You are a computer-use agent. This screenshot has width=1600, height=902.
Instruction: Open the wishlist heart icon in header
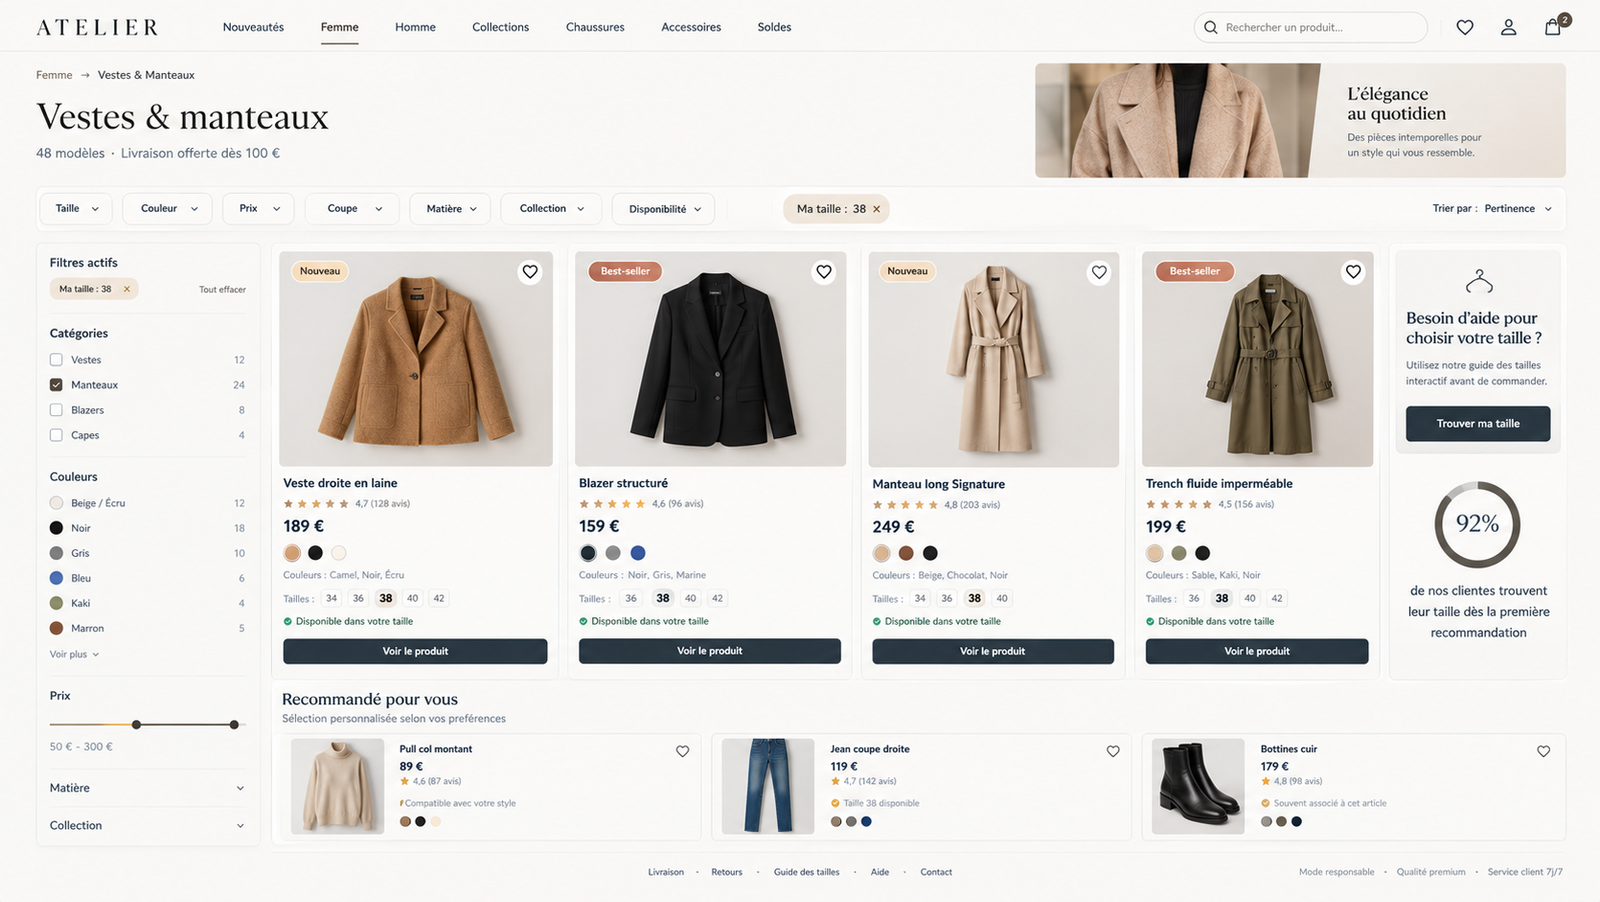coord(1464,27)
